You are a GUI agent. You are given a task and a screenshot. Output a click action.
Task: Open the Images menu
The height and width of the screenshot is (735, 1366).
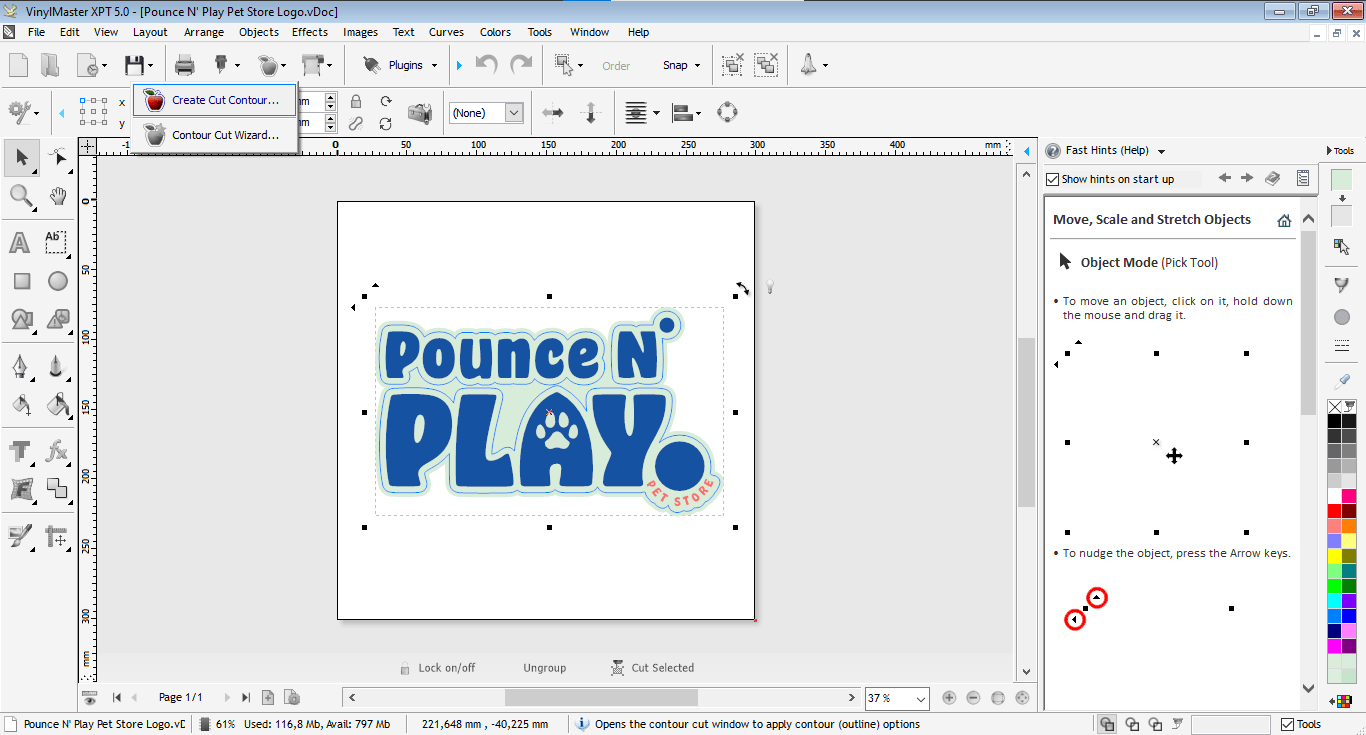pyautogui.click(x=361, y=32)
